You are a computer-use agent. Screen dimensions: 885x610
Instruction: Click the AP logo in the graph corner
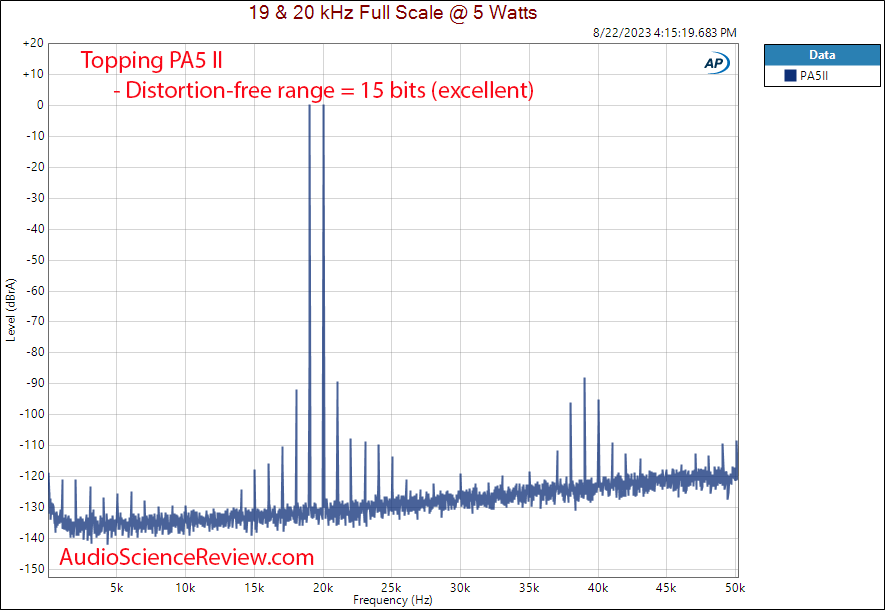717,63
